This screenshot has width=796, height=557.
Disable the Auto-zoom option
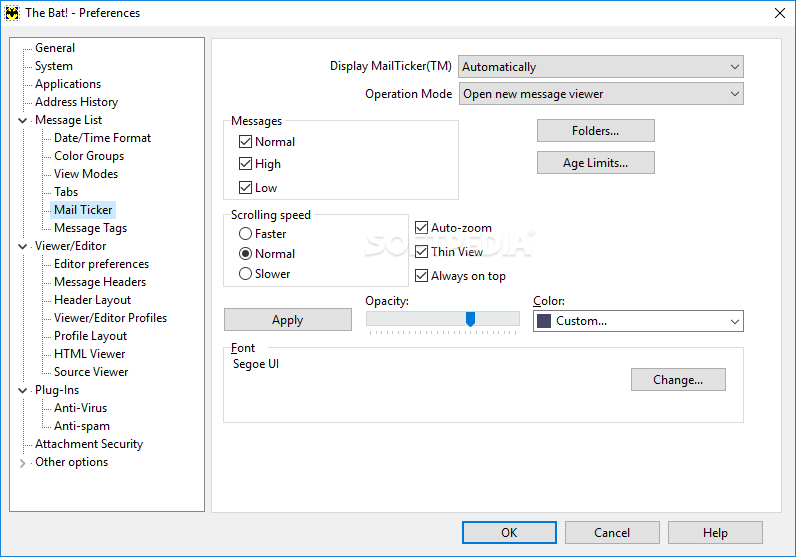click(x=421, y=228)
